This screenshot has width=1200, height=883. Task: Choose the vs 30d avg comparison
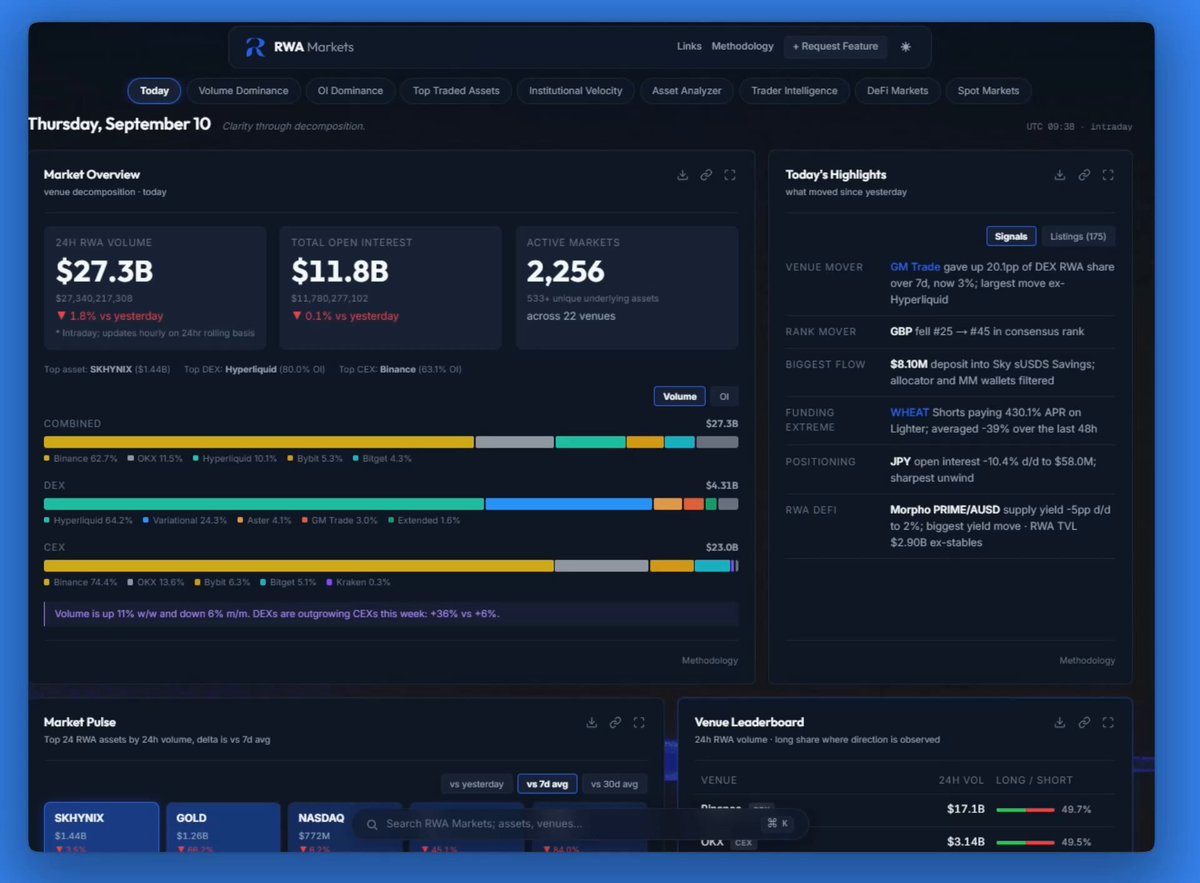614,784
